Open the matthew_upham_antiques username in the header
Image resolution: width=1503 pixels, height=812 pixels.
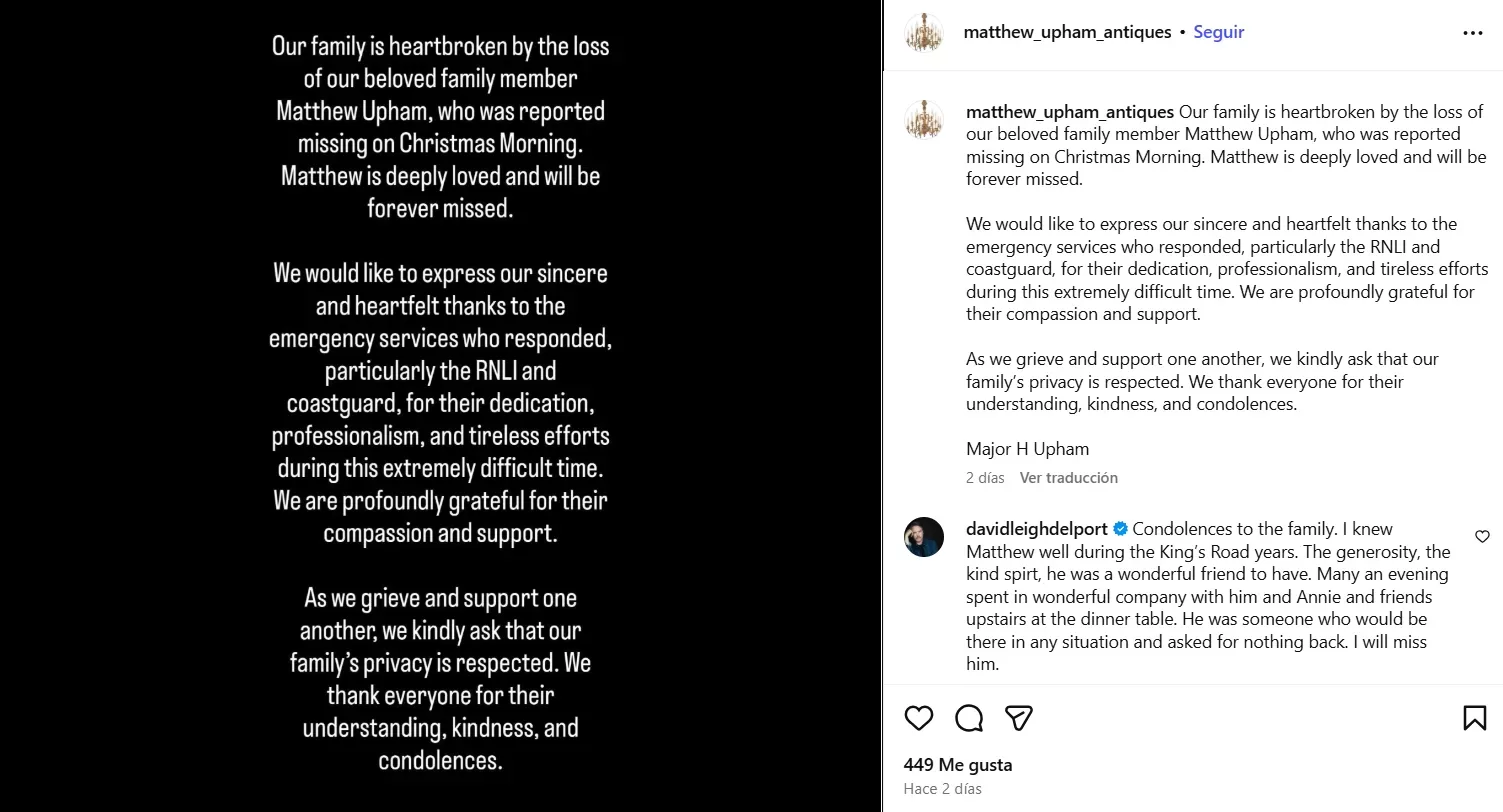point(1067,32)
